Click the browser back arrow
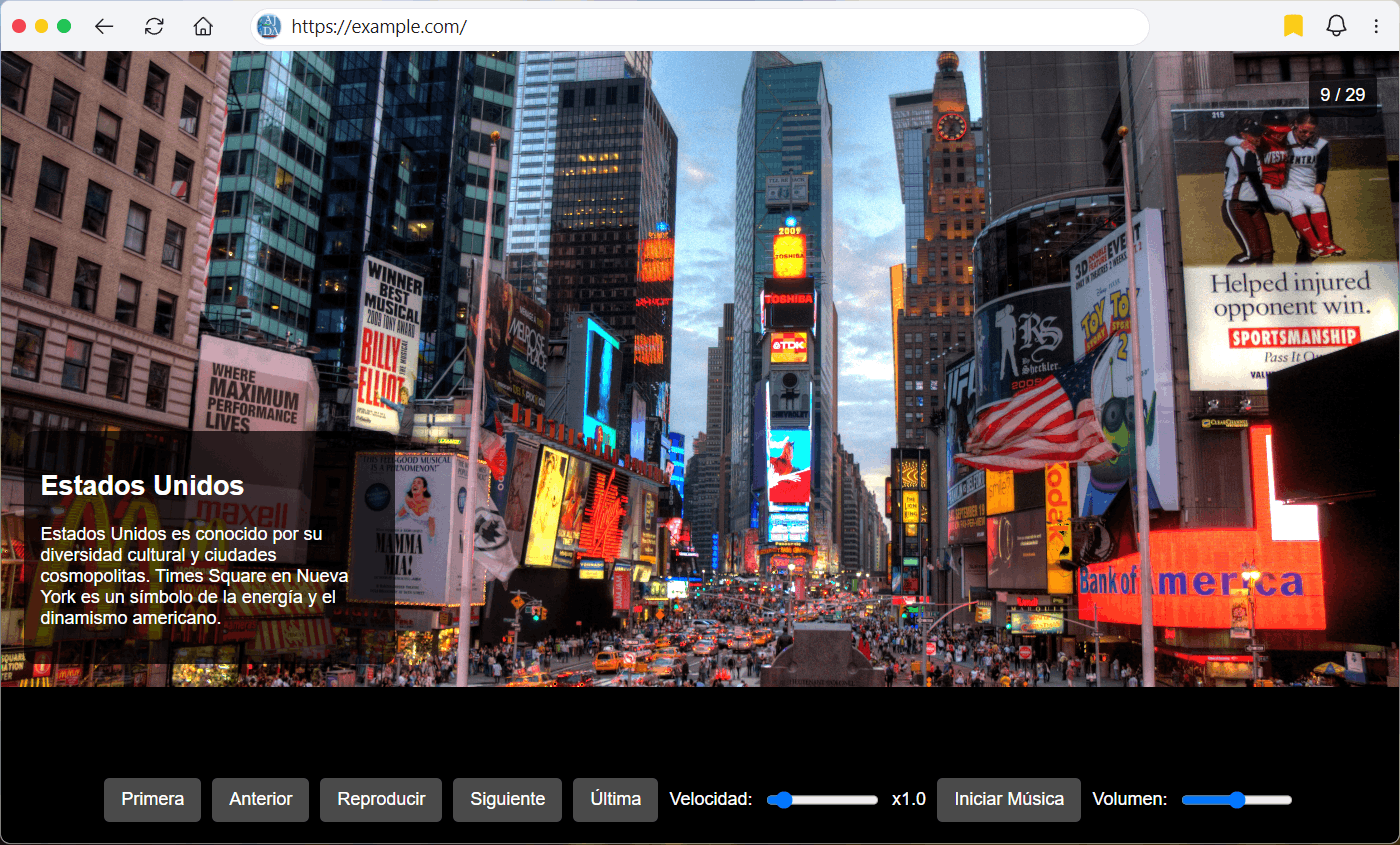This screenshot has width=1400, height=845. pos(104,27)
